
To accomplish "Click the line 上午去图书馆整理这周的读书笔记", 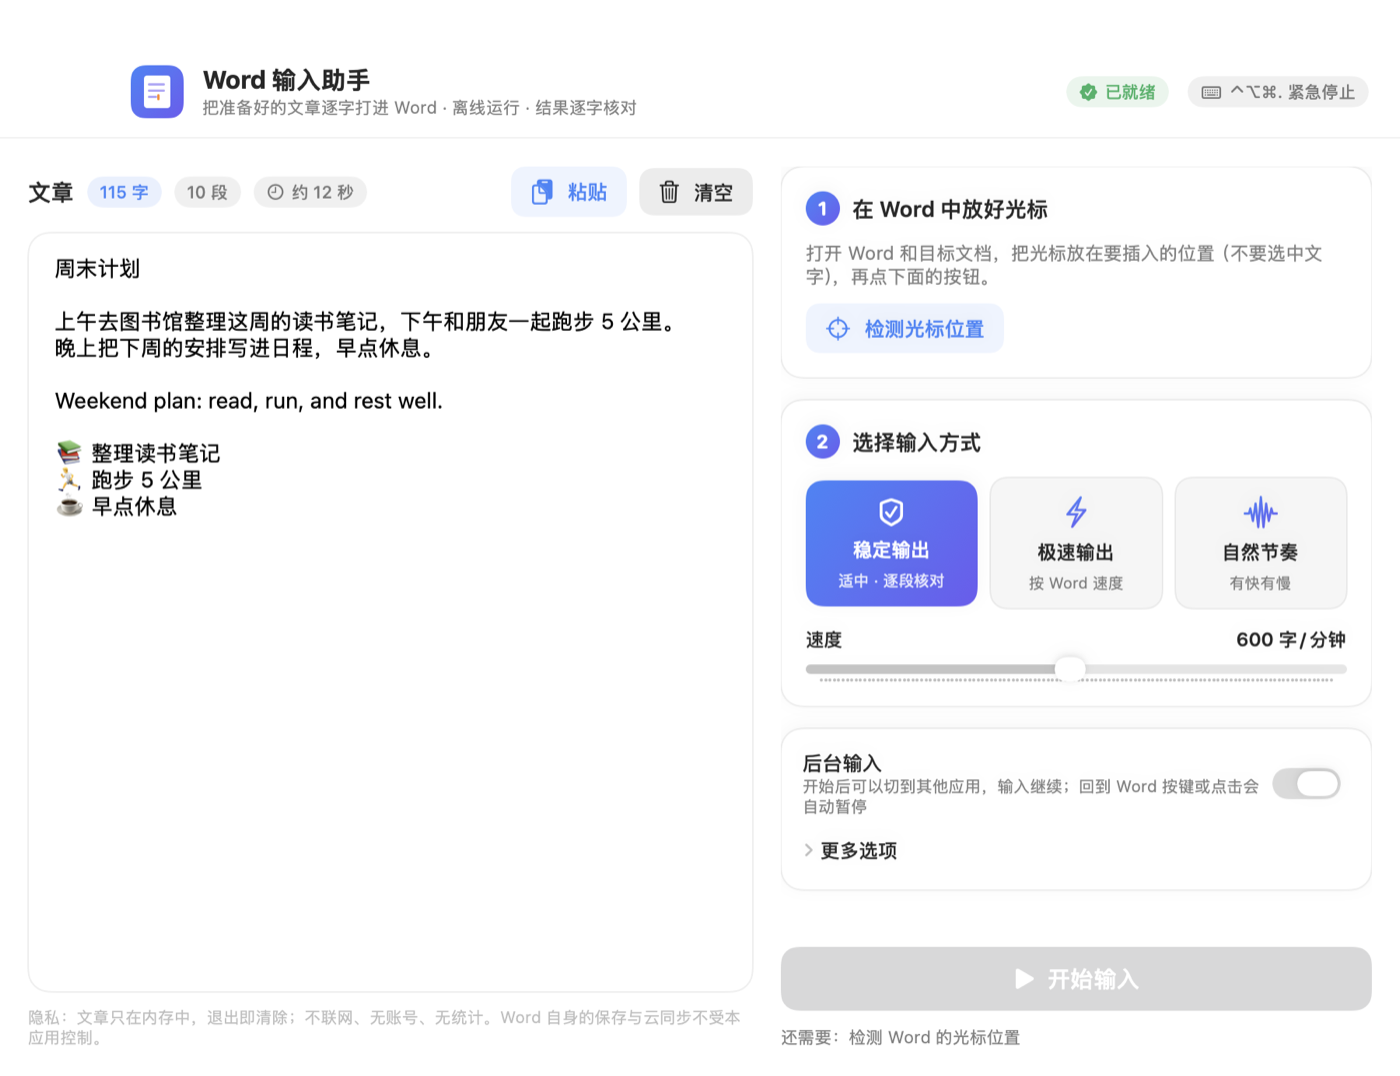I will coord(368,322).
